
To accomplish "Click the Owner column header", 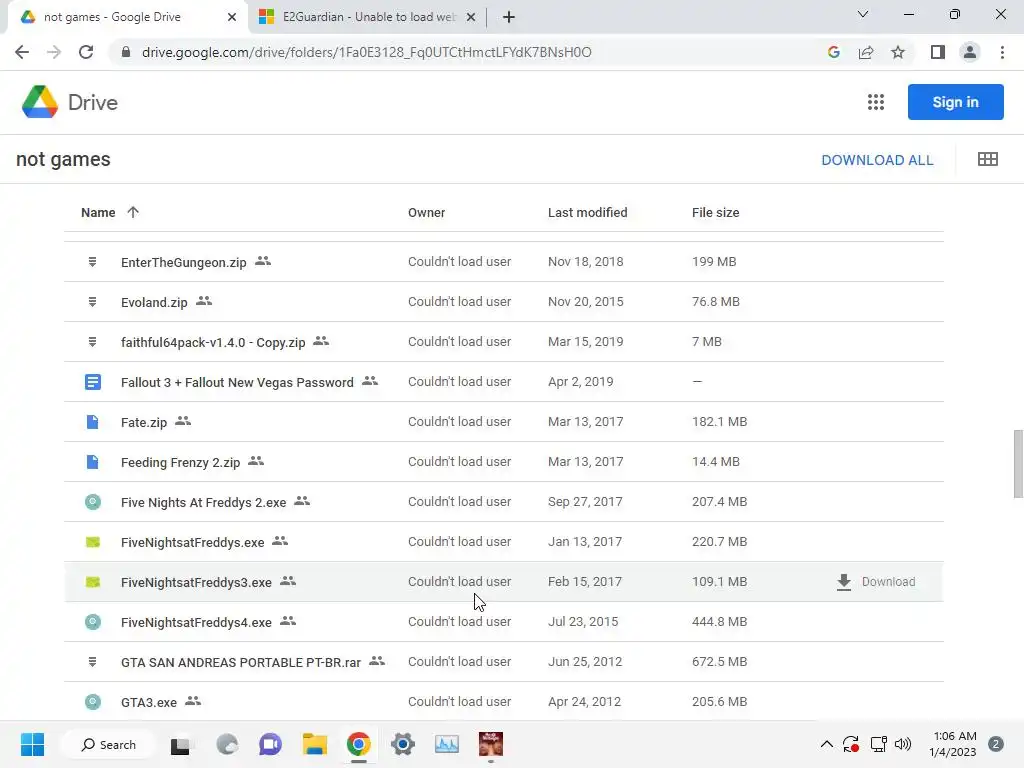I will tap(426, 212).
